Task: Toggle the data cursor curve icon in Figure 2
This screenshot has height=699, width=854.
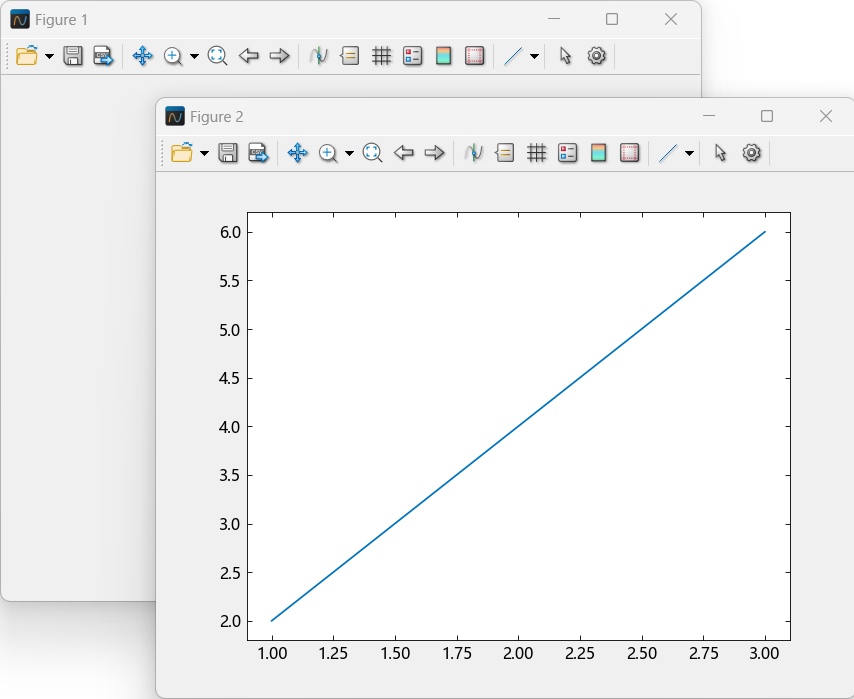Action: [x=473, y=153]
